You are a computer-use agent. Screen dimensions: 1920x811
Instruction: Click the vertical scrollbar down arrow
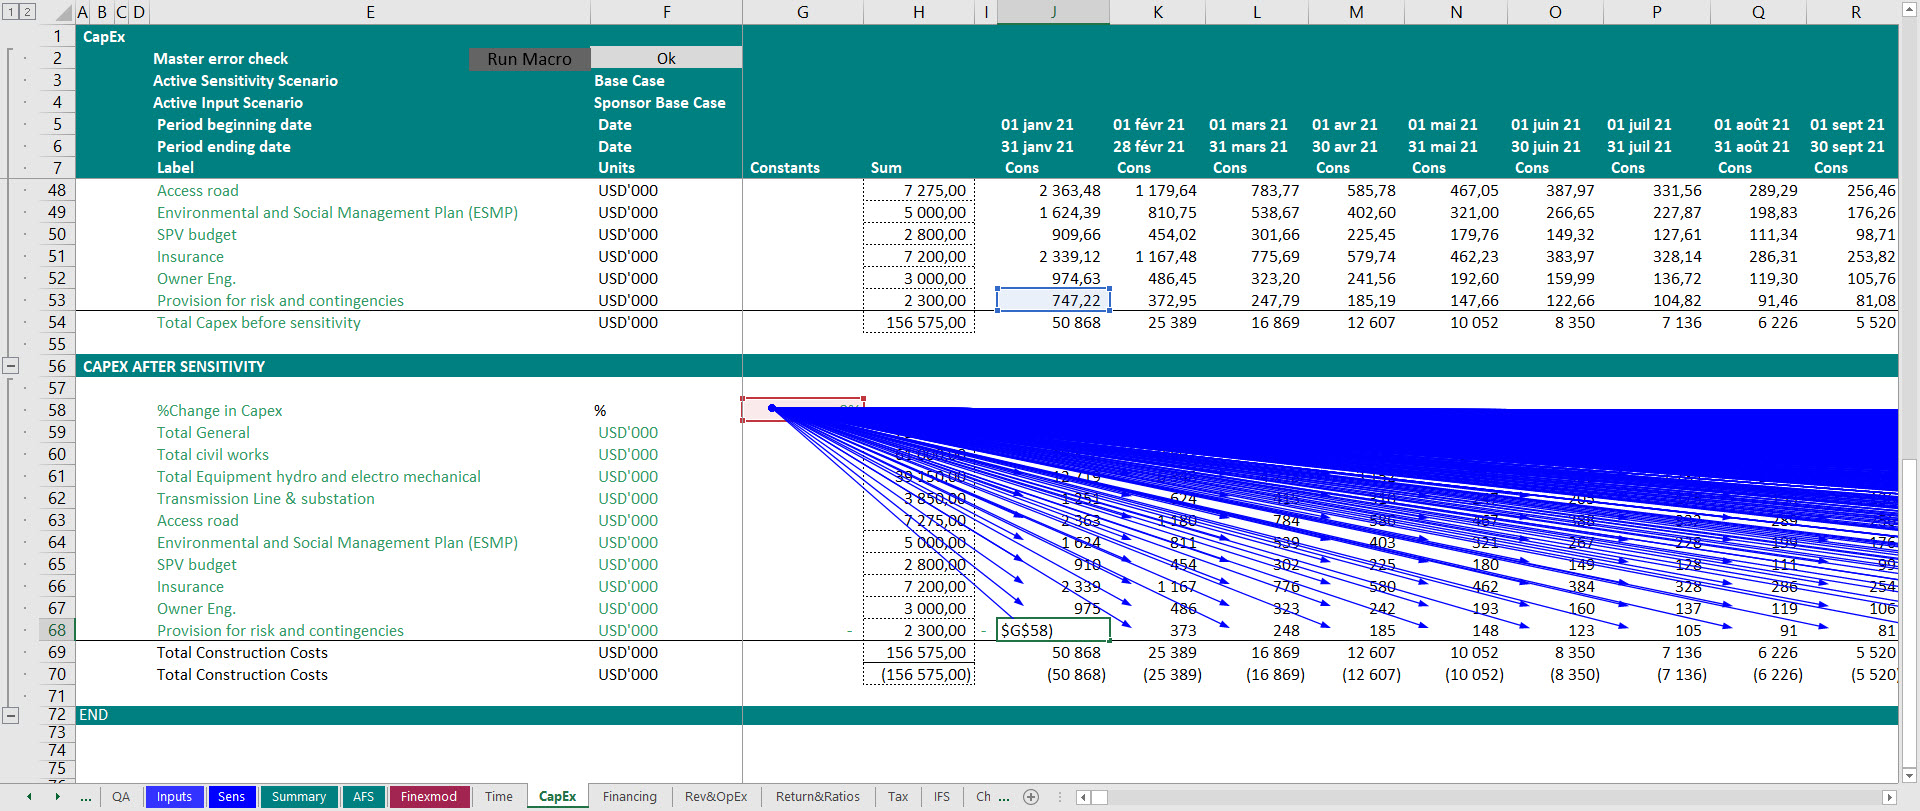point(1909,775)
